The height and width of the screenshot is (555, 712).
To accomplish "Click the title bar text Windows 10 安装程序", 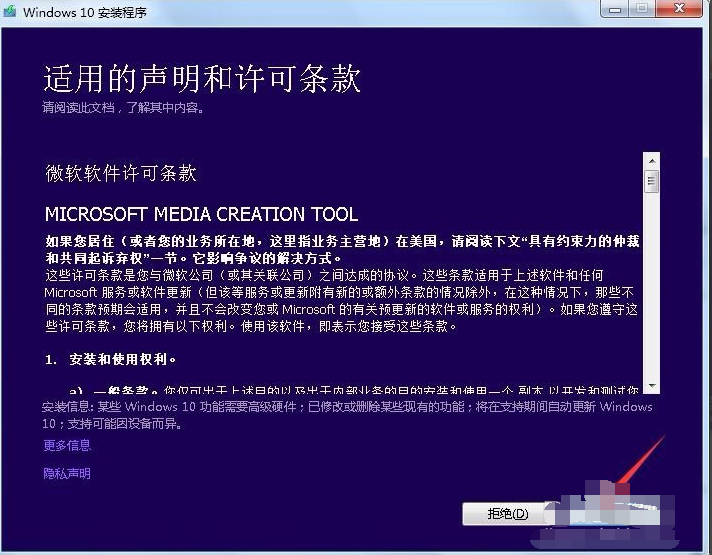I will (x=85, y=12).
